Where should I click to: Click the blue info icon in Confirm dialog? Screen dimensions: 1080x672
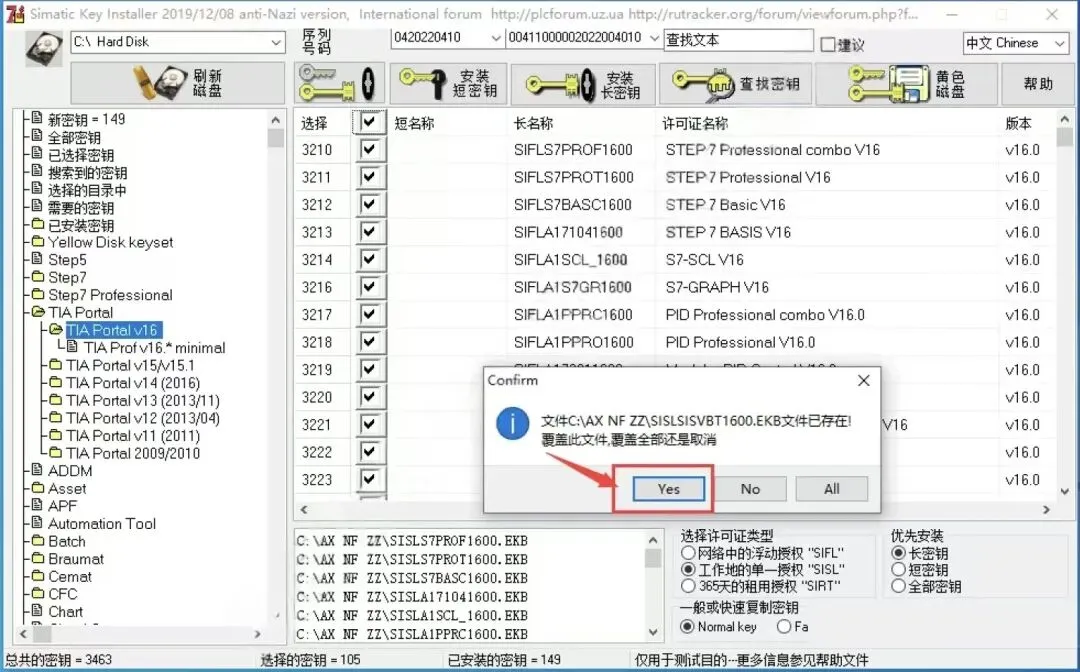[512, 423]
